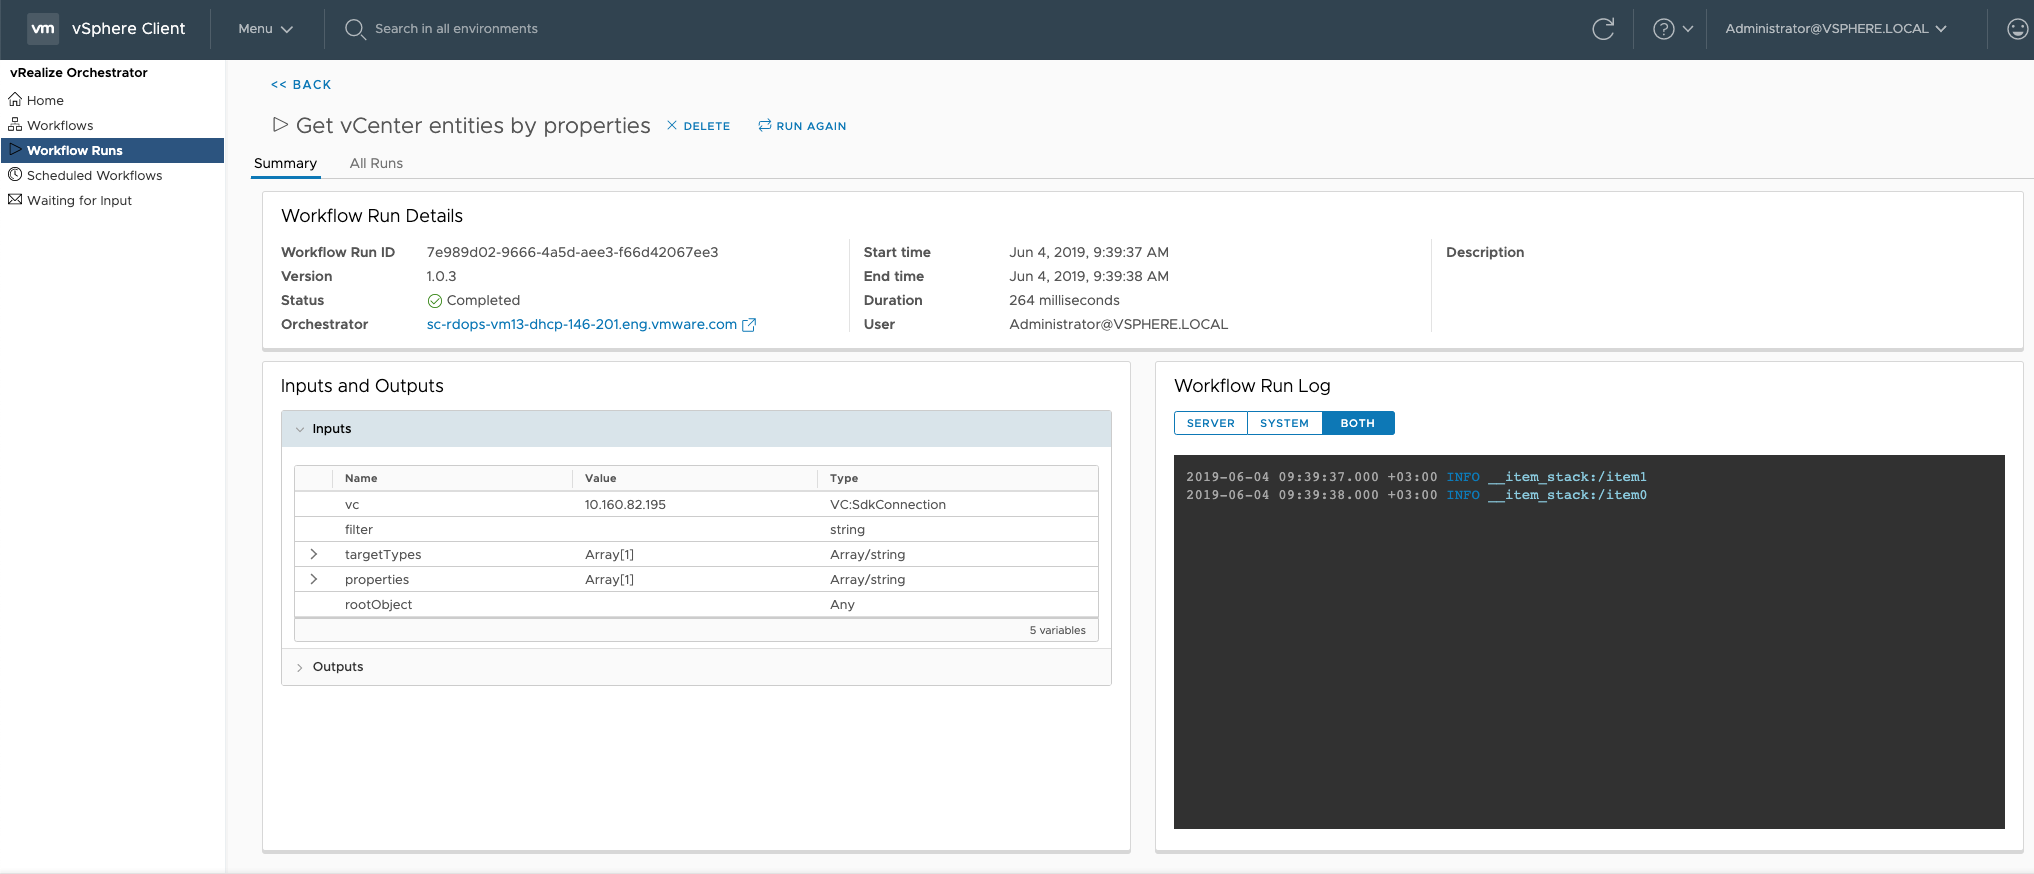Switch log view to SYSTEM
The width and height of the screenshot is (2034, 874).
click(1284, 423)
